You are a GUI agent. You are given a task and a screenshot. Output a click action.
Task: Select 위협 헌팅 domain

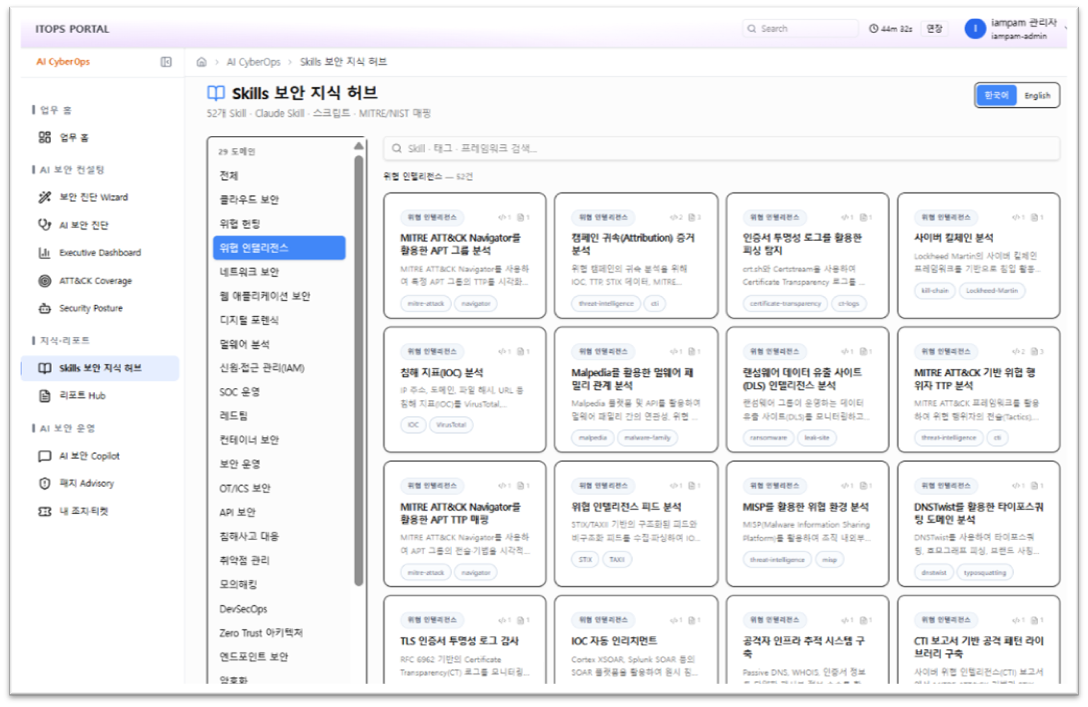279,223
